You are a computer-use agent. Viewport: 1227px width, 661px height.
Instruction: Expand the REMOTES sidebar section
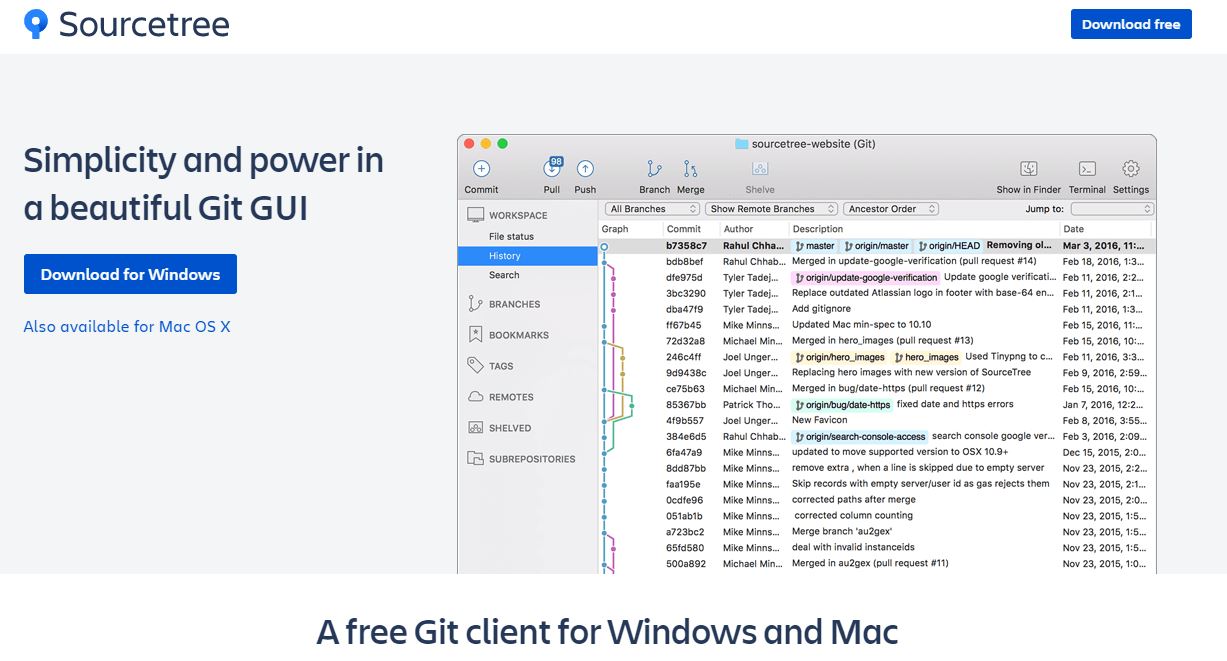click(x=511, y=397)
